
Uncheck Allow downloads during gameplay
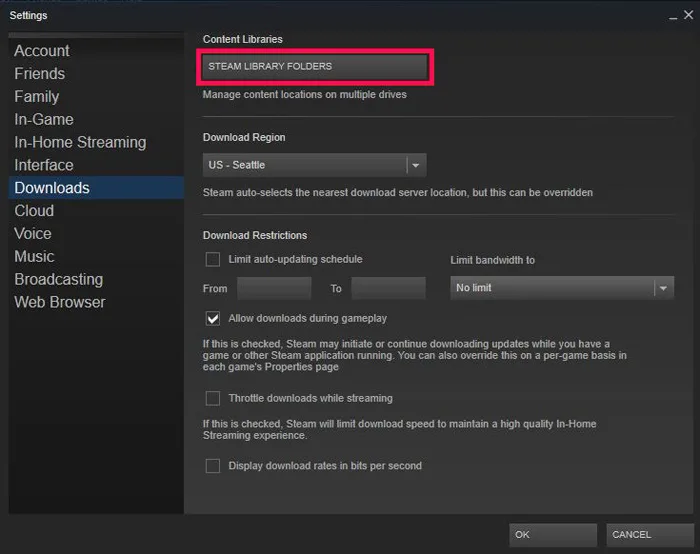click(x=212, y=318)
